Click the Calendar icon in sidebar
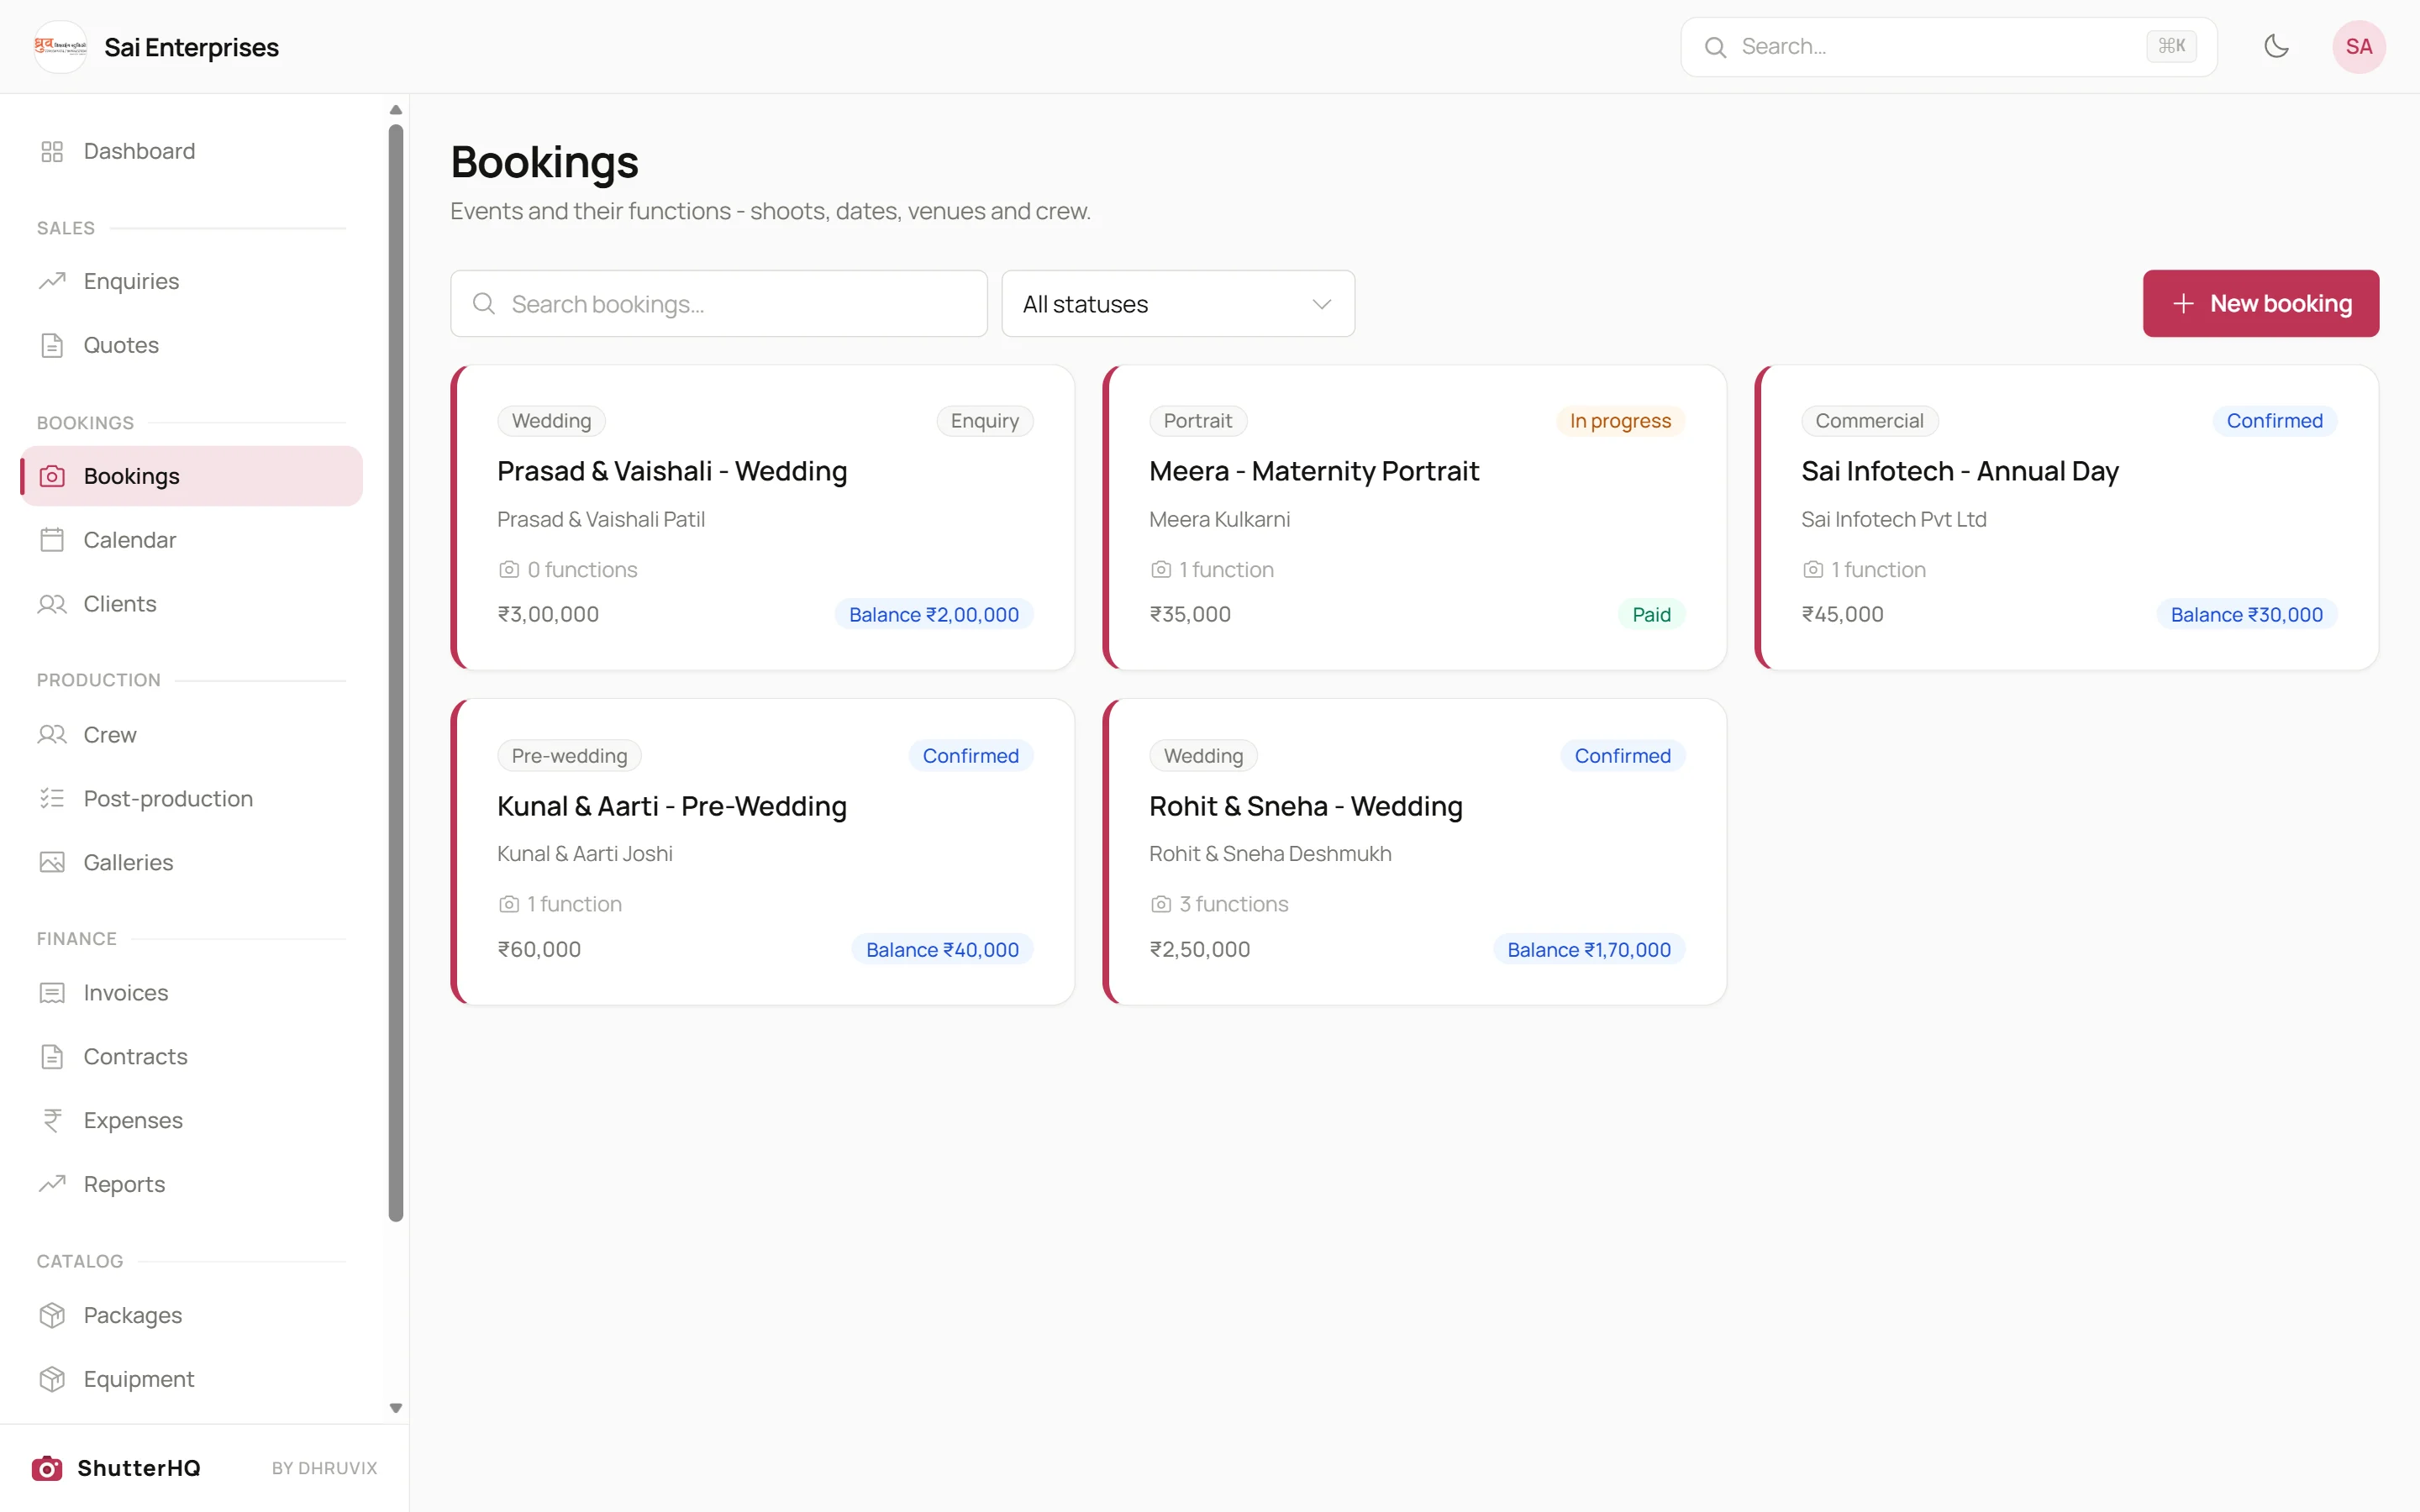Viewport: 2420px width, 1512px height. pyautogui.click(x=52, y=540)
